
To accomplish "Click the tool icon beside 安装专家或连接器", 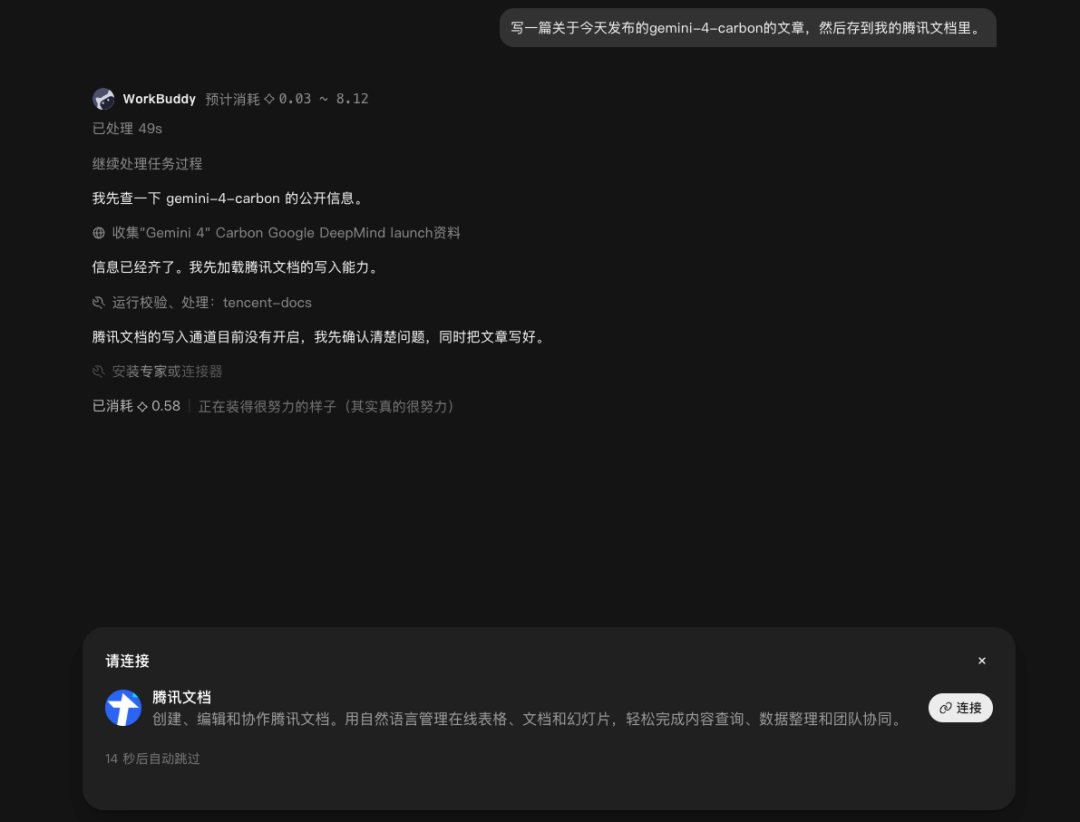I will click(x=98, y=371).
